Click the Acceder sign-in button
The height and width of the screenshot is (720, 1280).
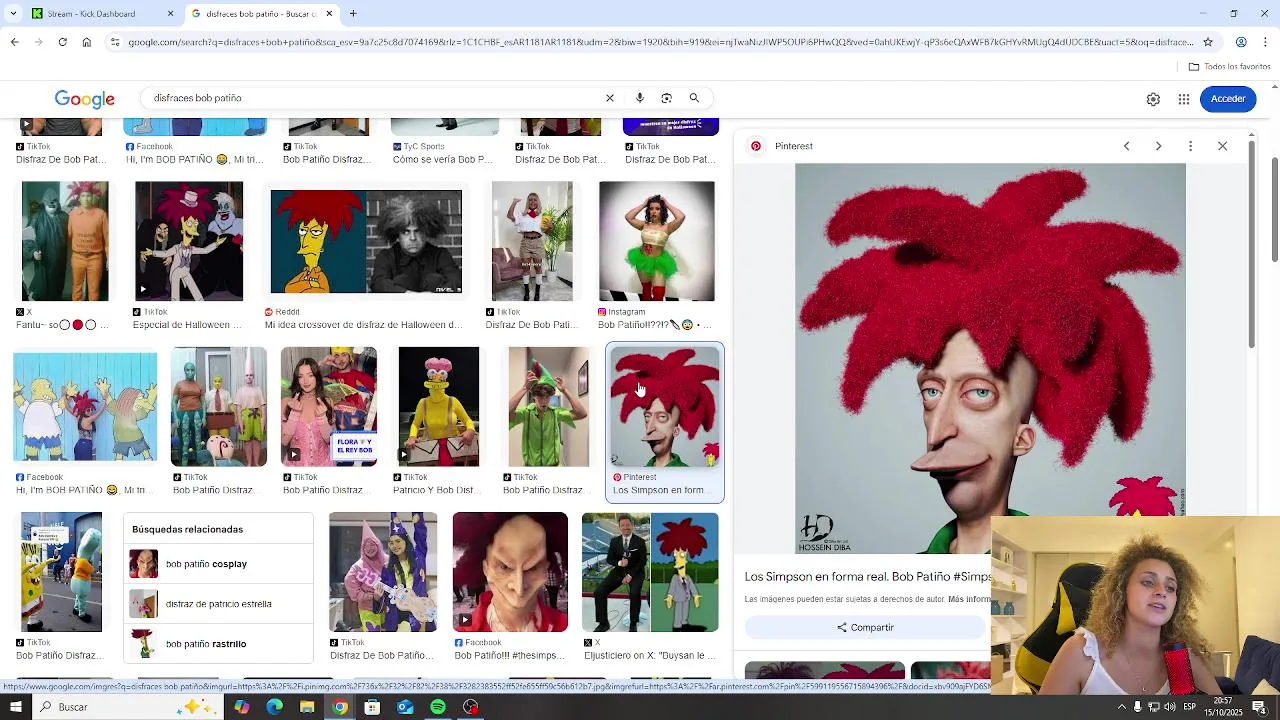tap(1228, 99)
